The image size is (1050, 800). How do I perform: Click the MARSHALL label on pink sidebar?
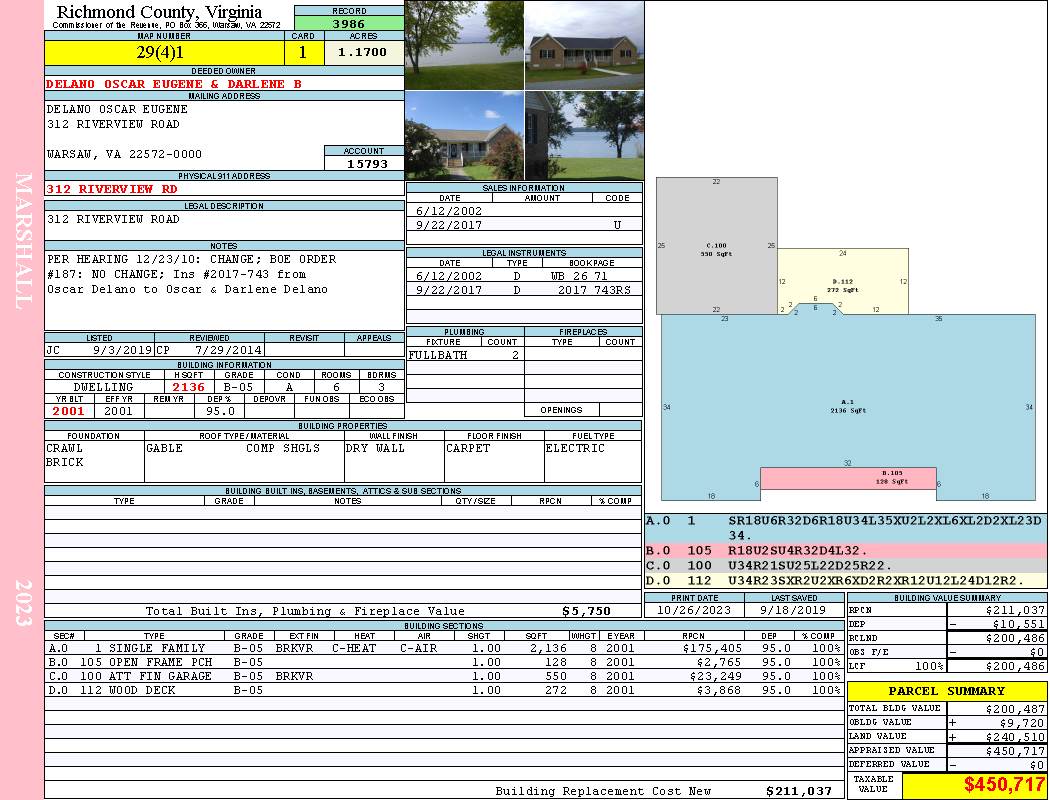pyautogui.click(x=24, y=226)
